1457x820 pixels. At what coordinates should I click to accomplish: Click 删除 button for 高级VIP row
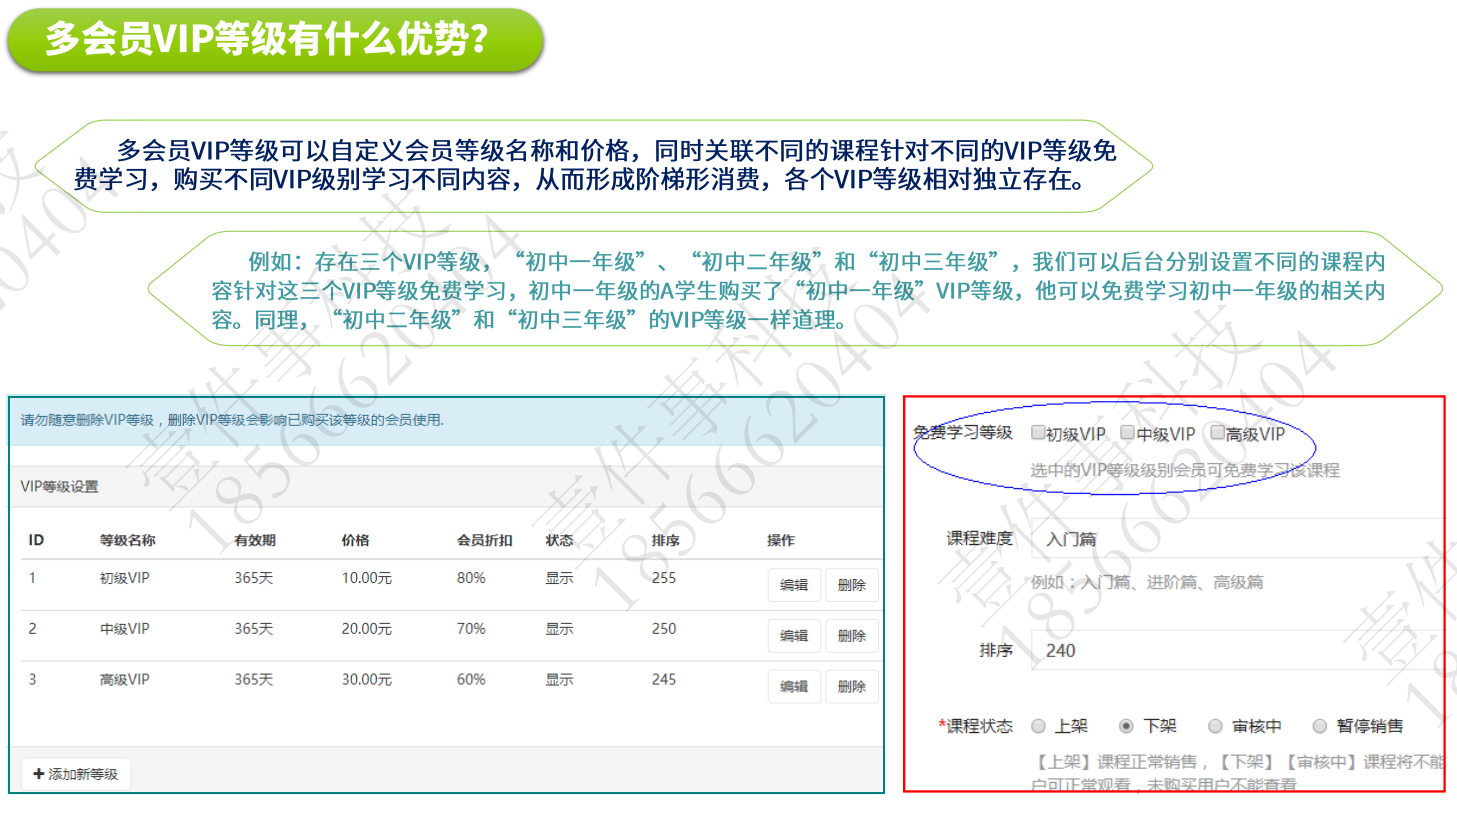(852, 687)
